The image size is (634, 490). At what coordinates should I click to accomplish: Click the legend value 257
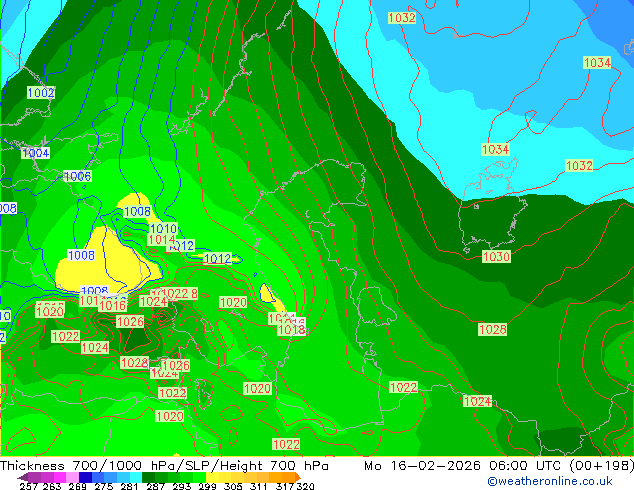[x=29, y=486]
